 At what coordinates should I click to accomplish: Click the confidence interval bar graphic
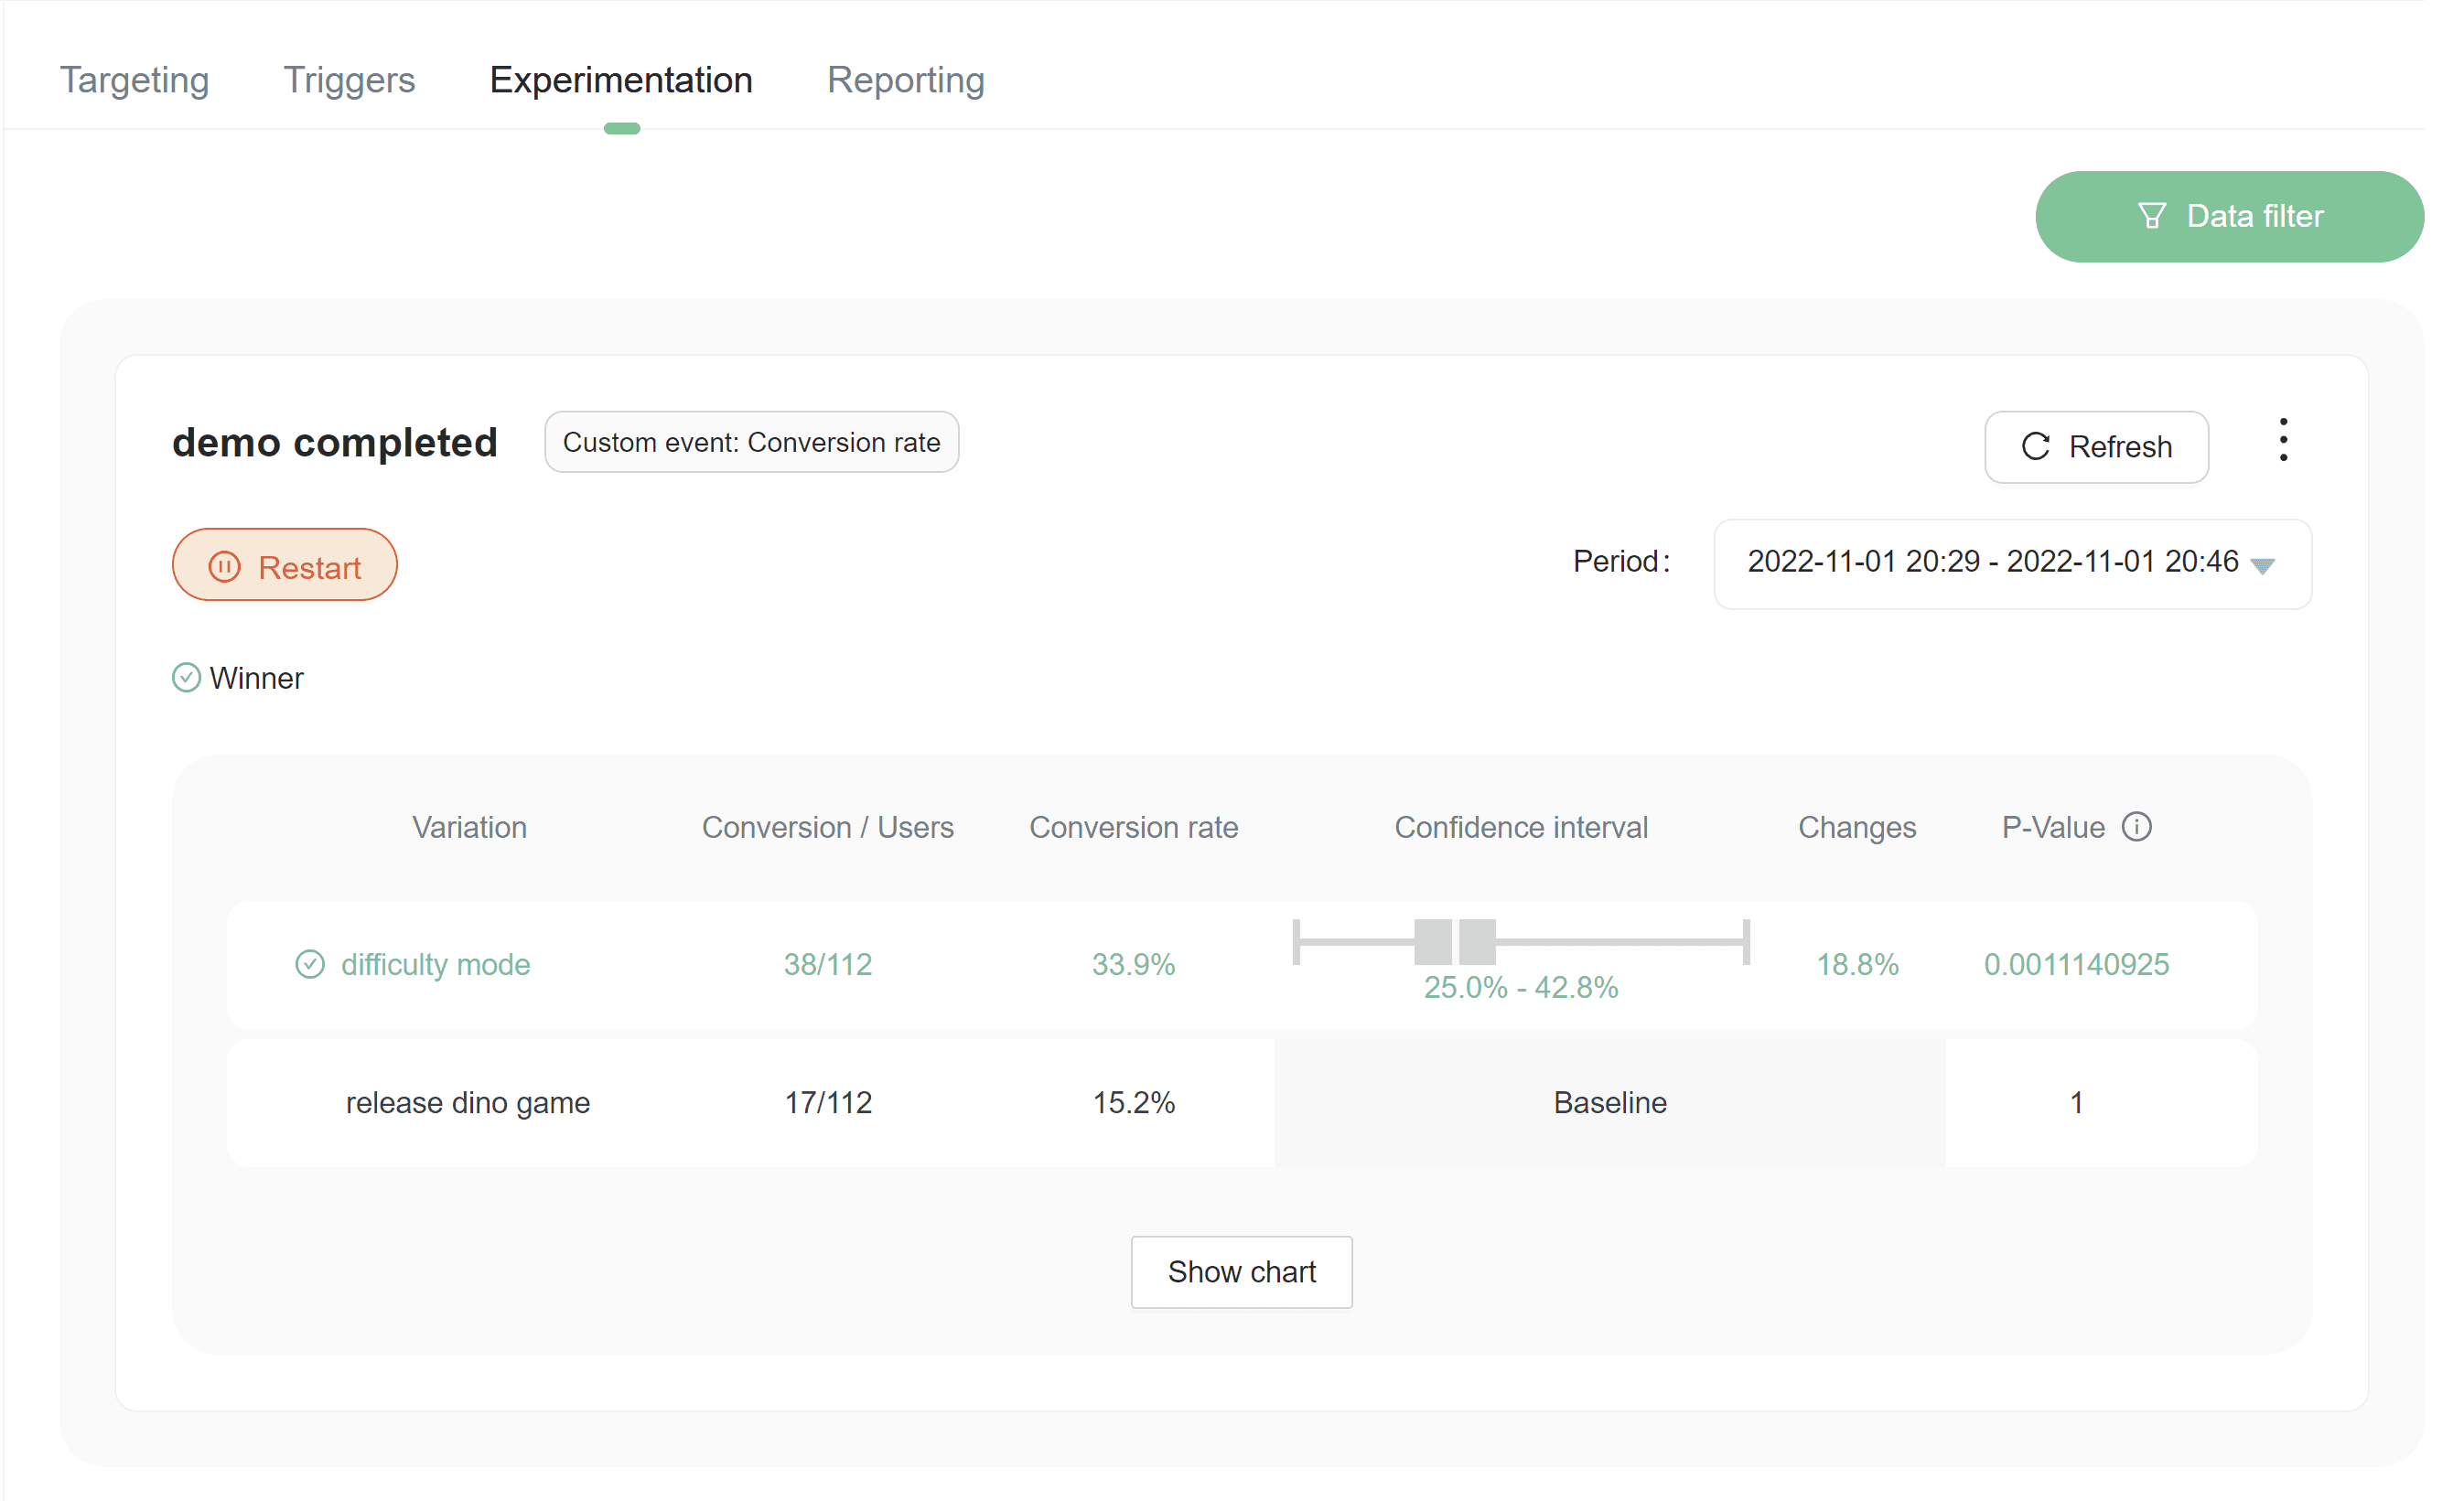point(1520,942)
